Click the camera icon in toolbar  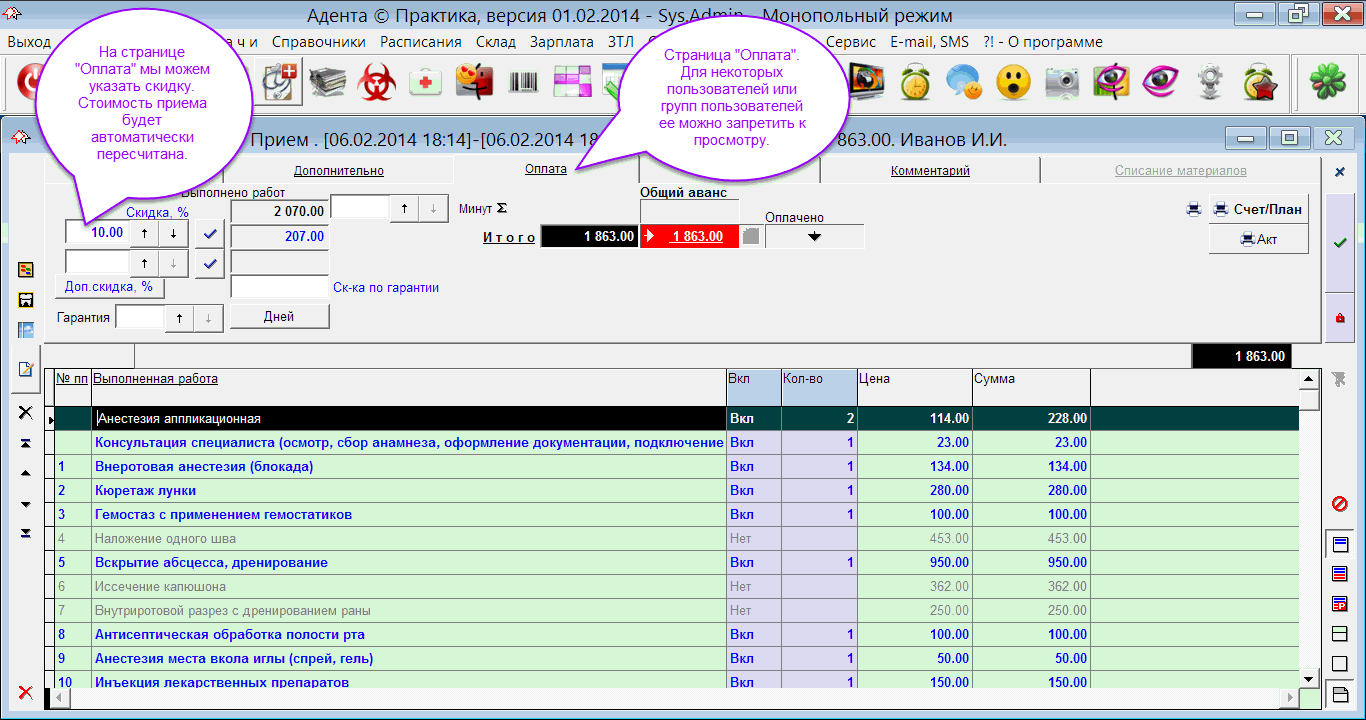pos(1060,82)
